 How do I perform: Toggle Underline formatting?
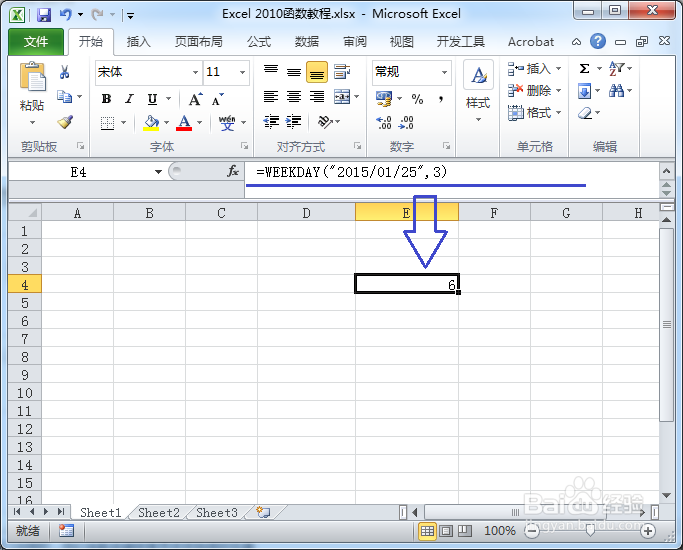tap(152, 99)
